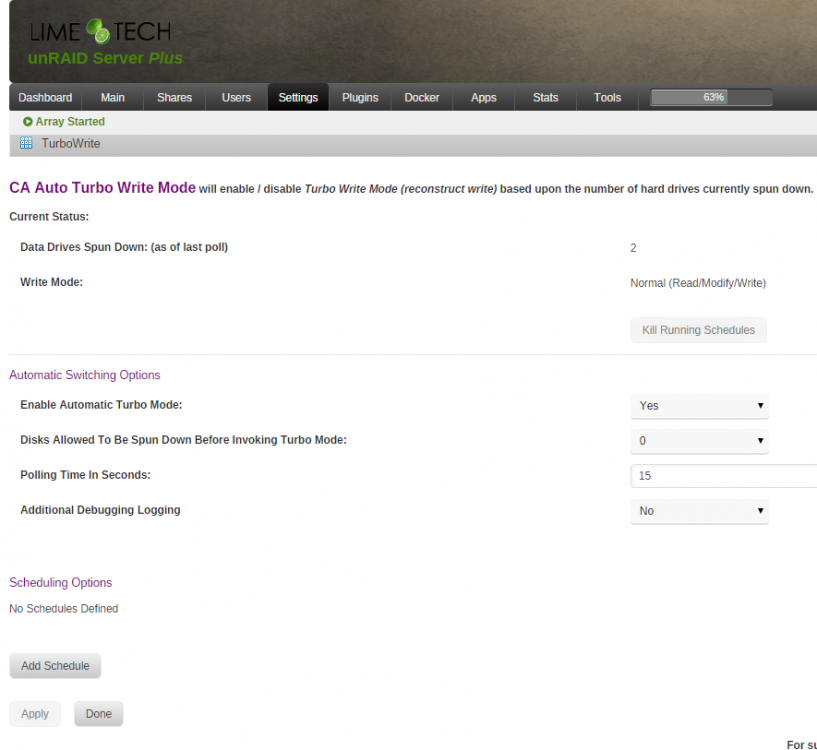Open the Tools tab
This screenshot has height=750, width=817.
(x=608, y=97)
